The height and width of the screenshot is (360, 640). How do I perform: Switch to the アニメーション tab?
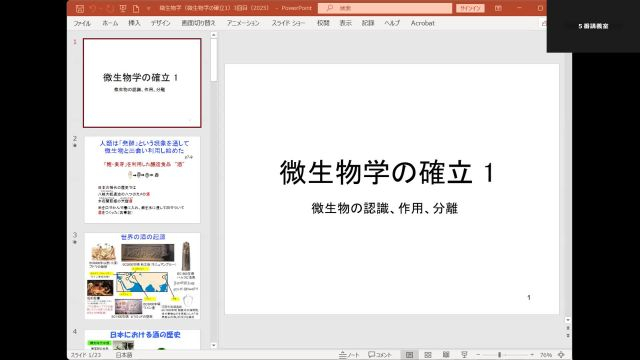[x=243, y=23]
